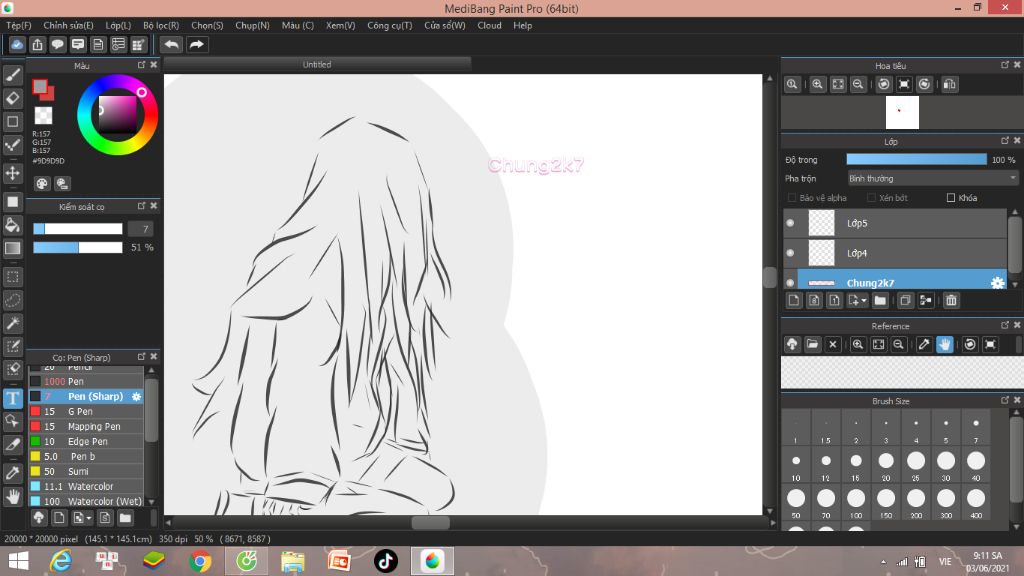
Task: Toggle visibility of Lớp5 layer
Action: pyautogui.click(x=790, y=223)
